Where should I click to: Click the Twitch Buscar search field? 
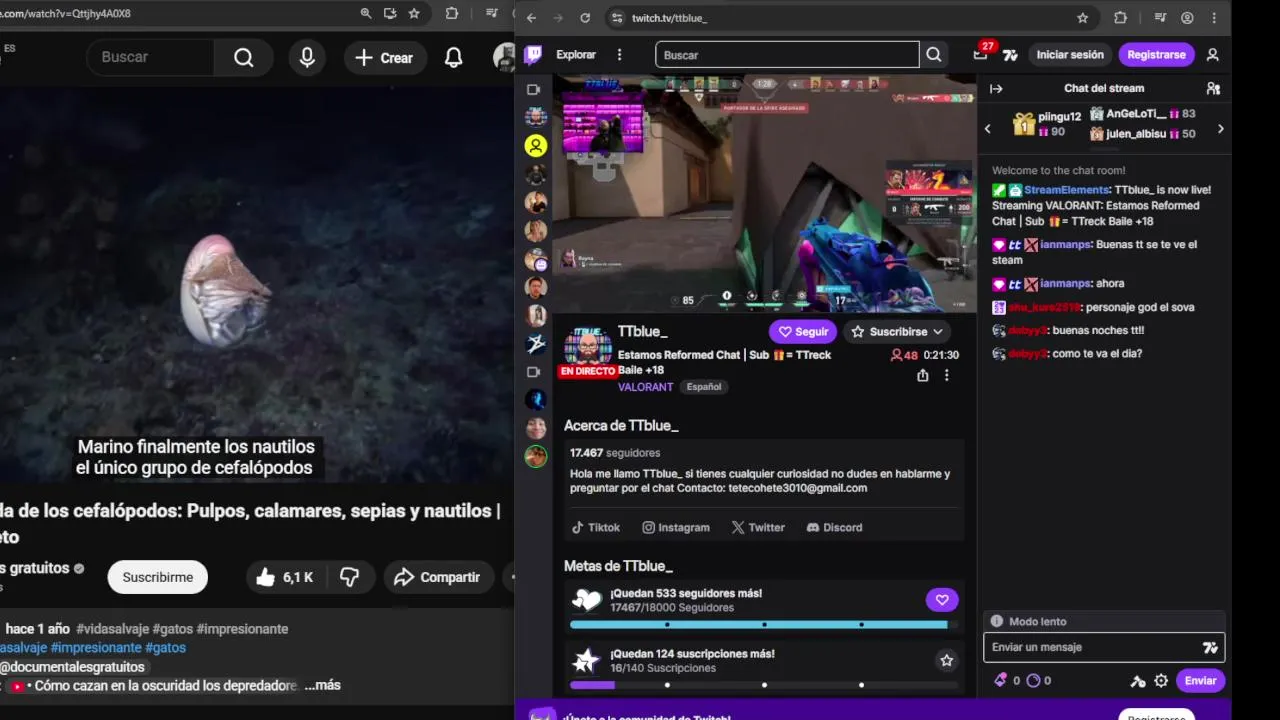(787, 55)
